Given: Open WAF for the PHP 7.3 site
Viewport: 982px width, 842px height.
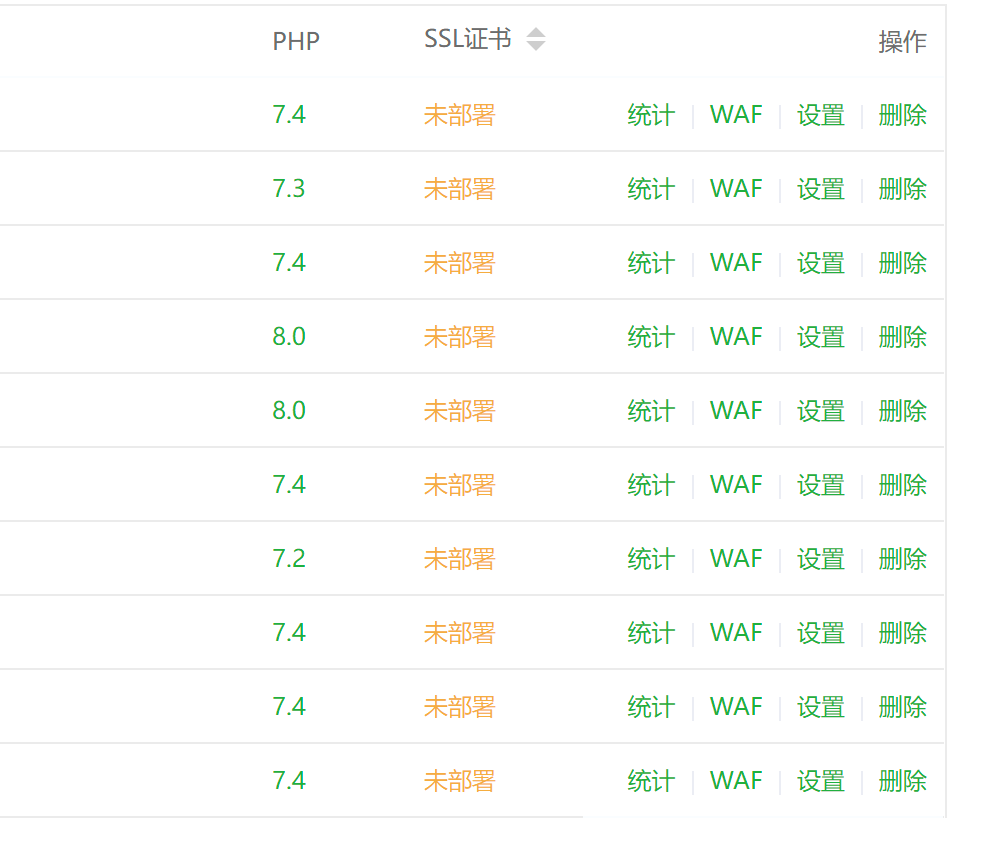Looking at the screenshot, I should [x=736, y=189].
